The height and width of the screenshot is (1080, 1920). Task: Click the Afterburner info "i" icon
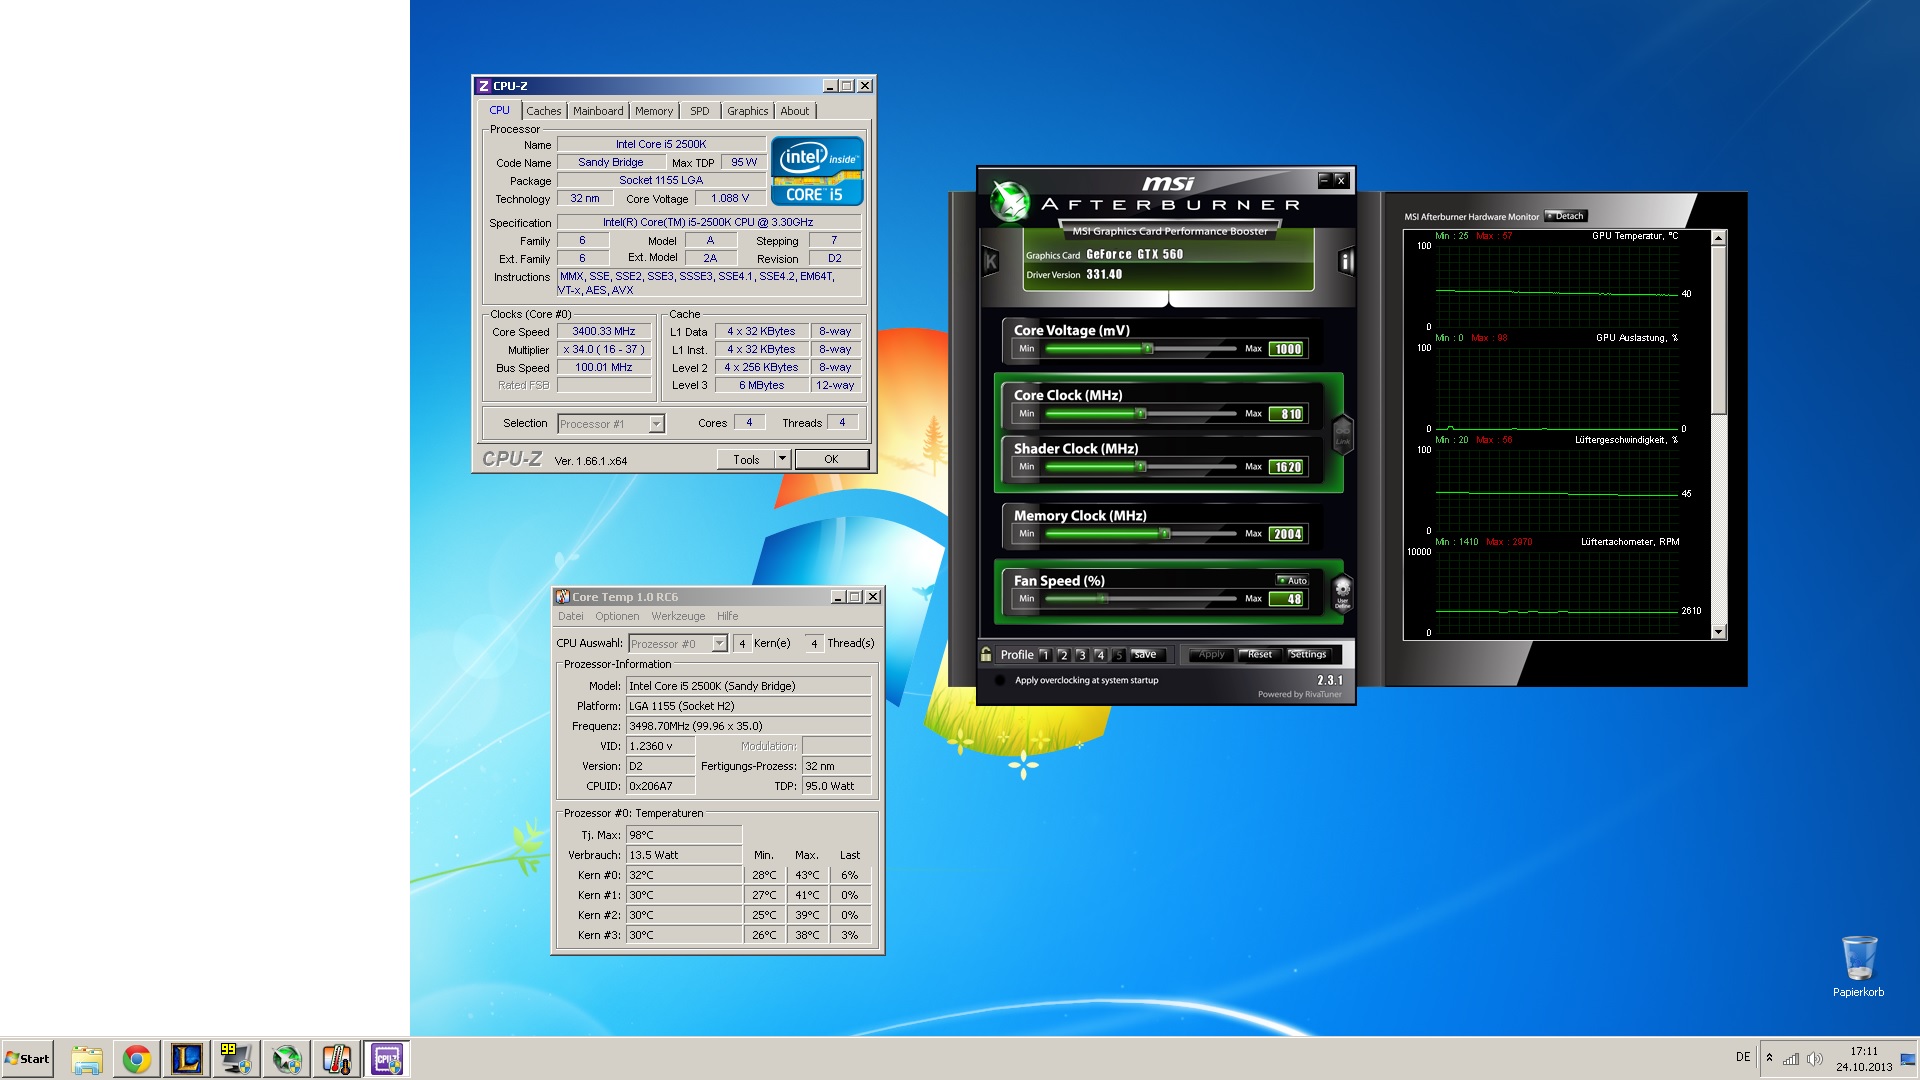[x=1346, y=262]
